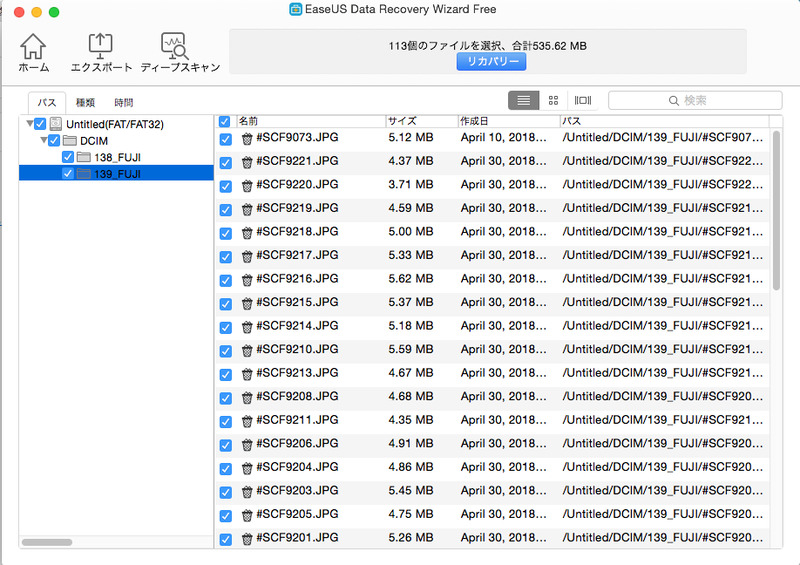Uncheck the #SCF9206.JPG checkbox

tap(226, 445)
